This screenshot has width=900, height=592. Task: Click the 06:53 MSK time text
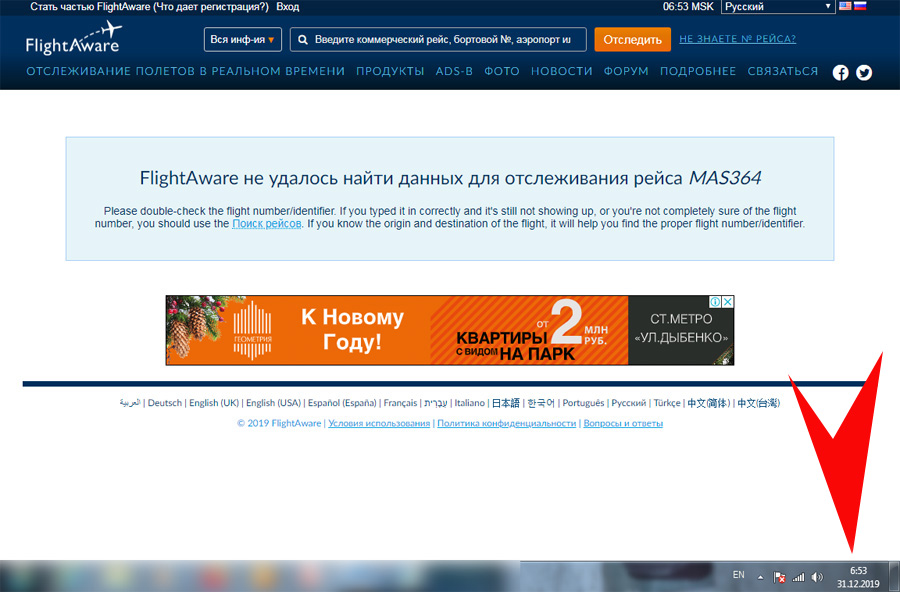click(688, 7)
